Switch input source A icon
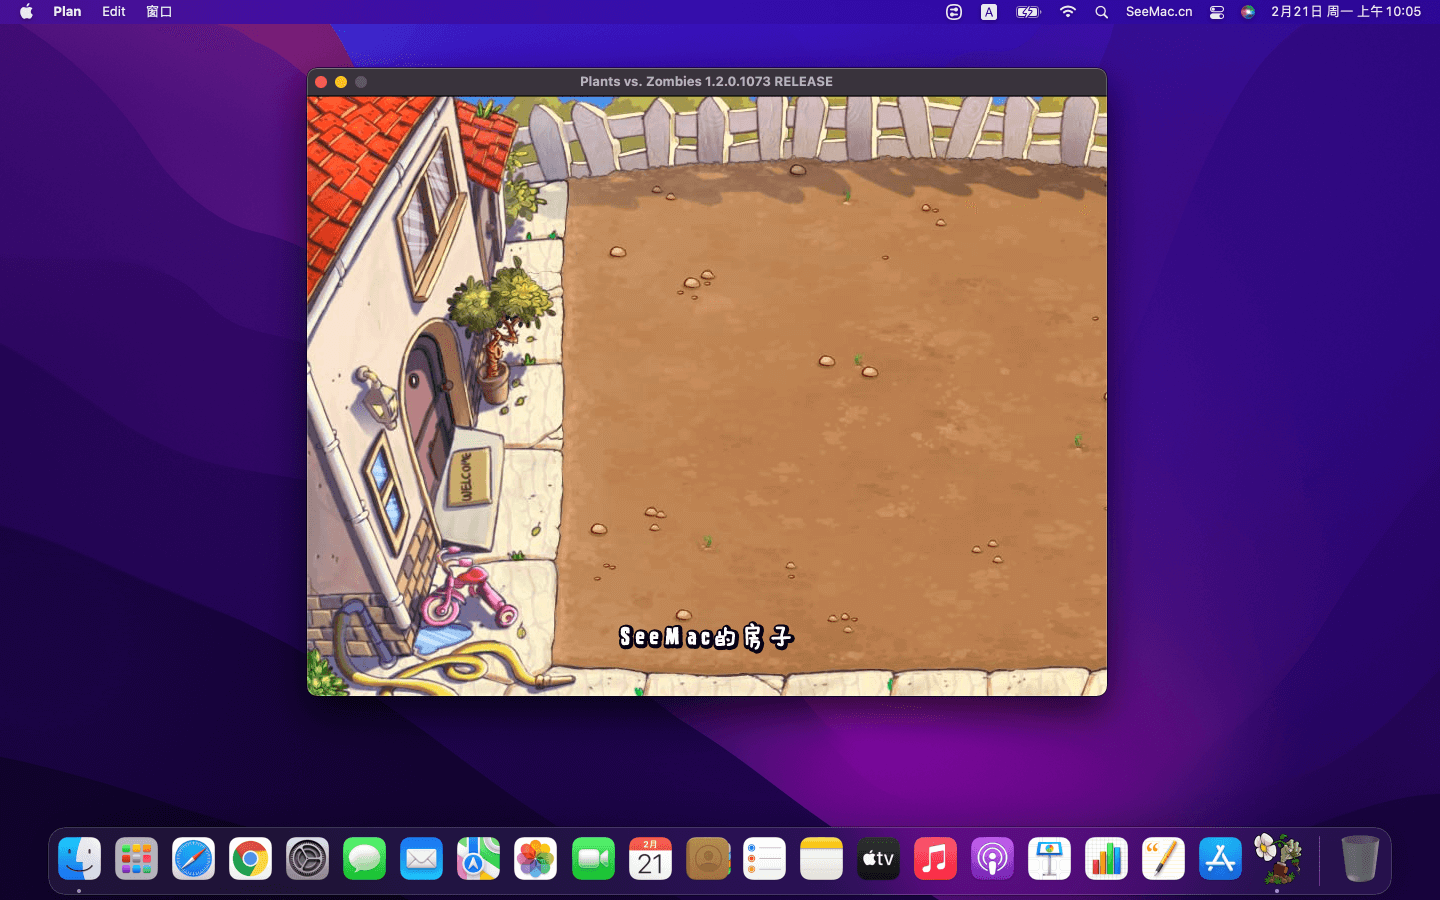1440x900 pixels. click(989, 12)
